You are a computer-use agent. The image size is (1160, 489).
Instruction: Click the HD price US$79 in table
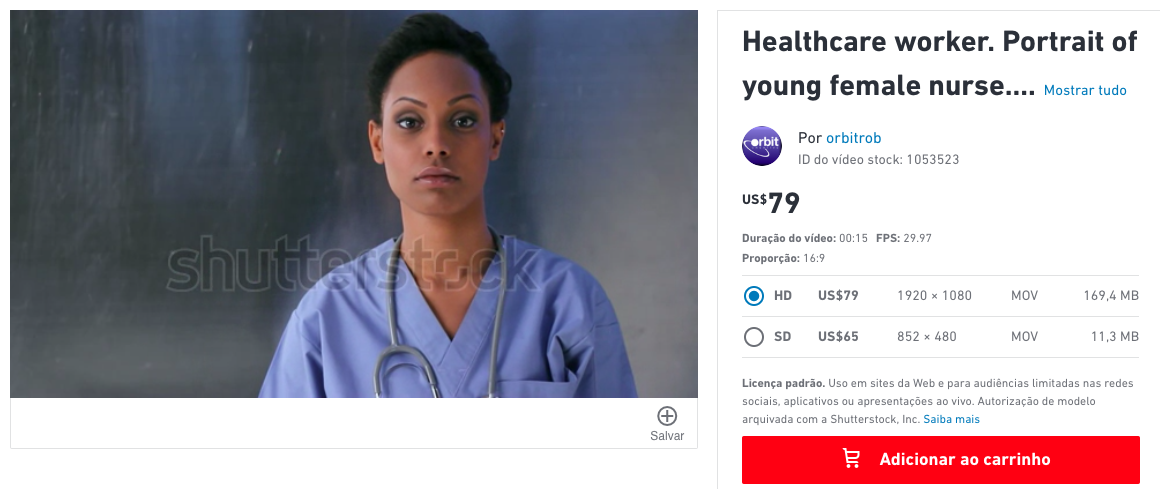click(838, 296)
